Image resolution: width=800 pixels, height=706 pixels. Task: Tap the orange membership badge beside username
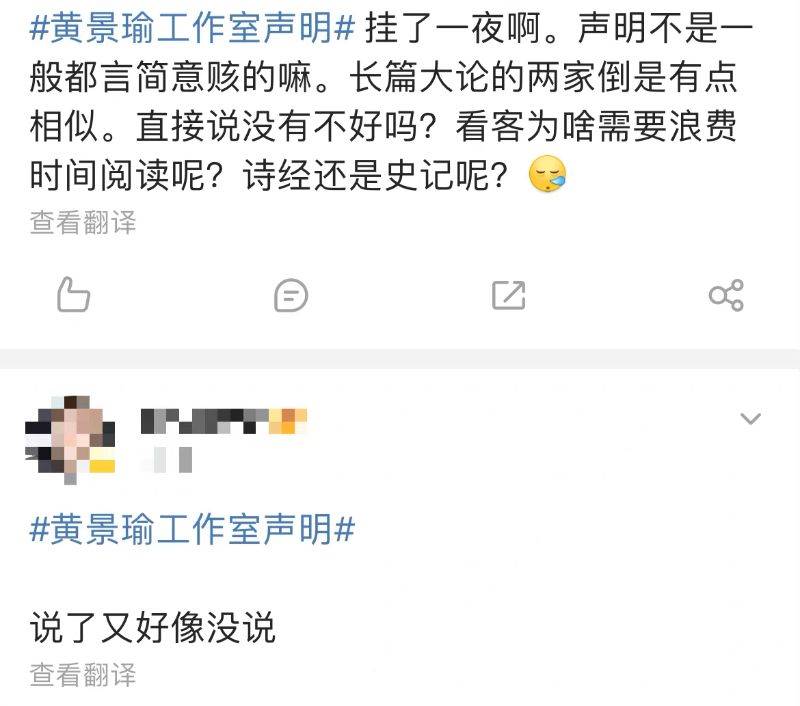click(288, 421)
